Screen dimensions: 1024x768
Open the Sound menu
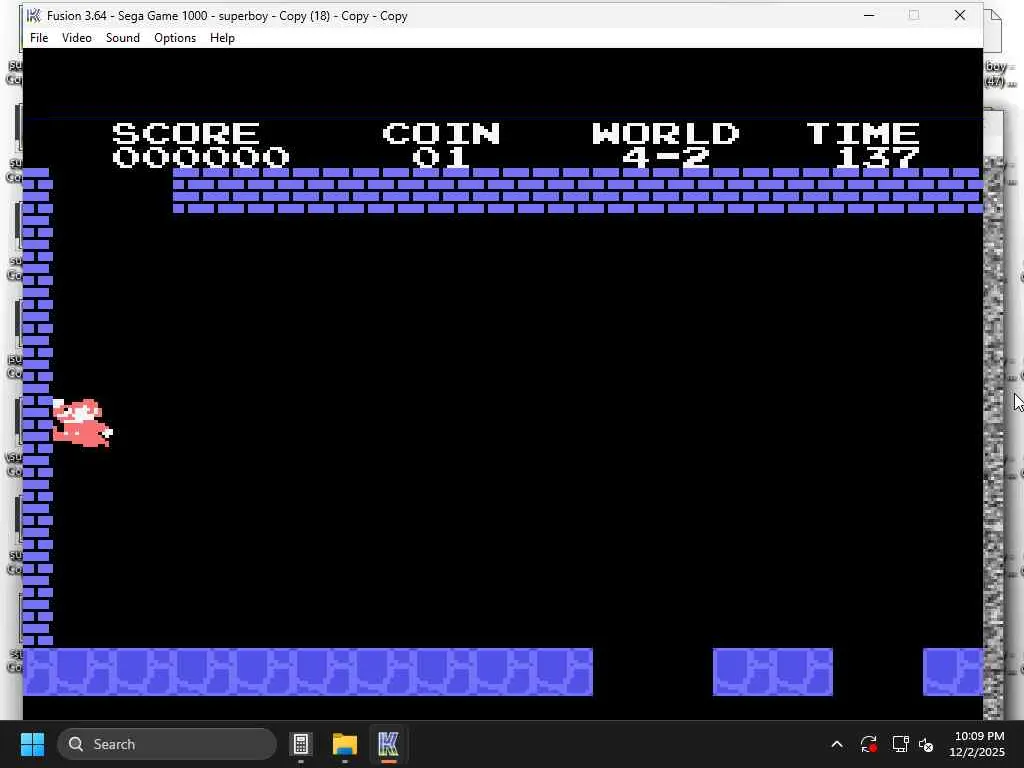click(x=123, y=38)
